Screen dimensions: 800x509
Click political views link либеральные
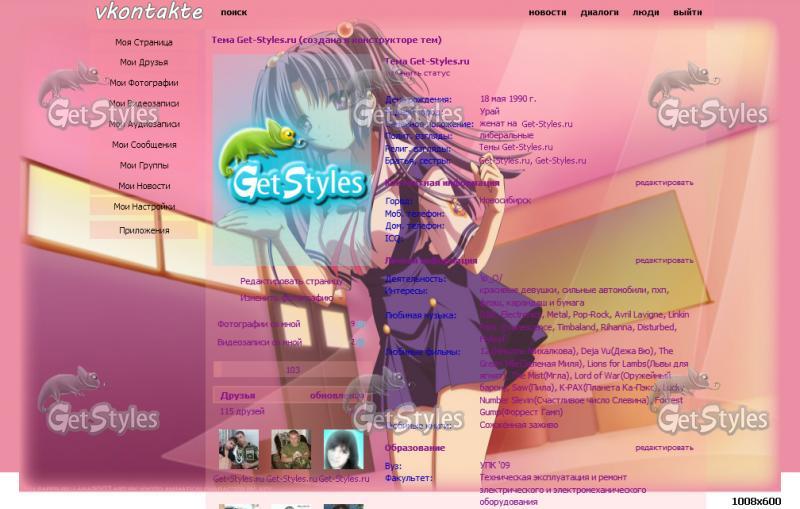coord(506,136)
